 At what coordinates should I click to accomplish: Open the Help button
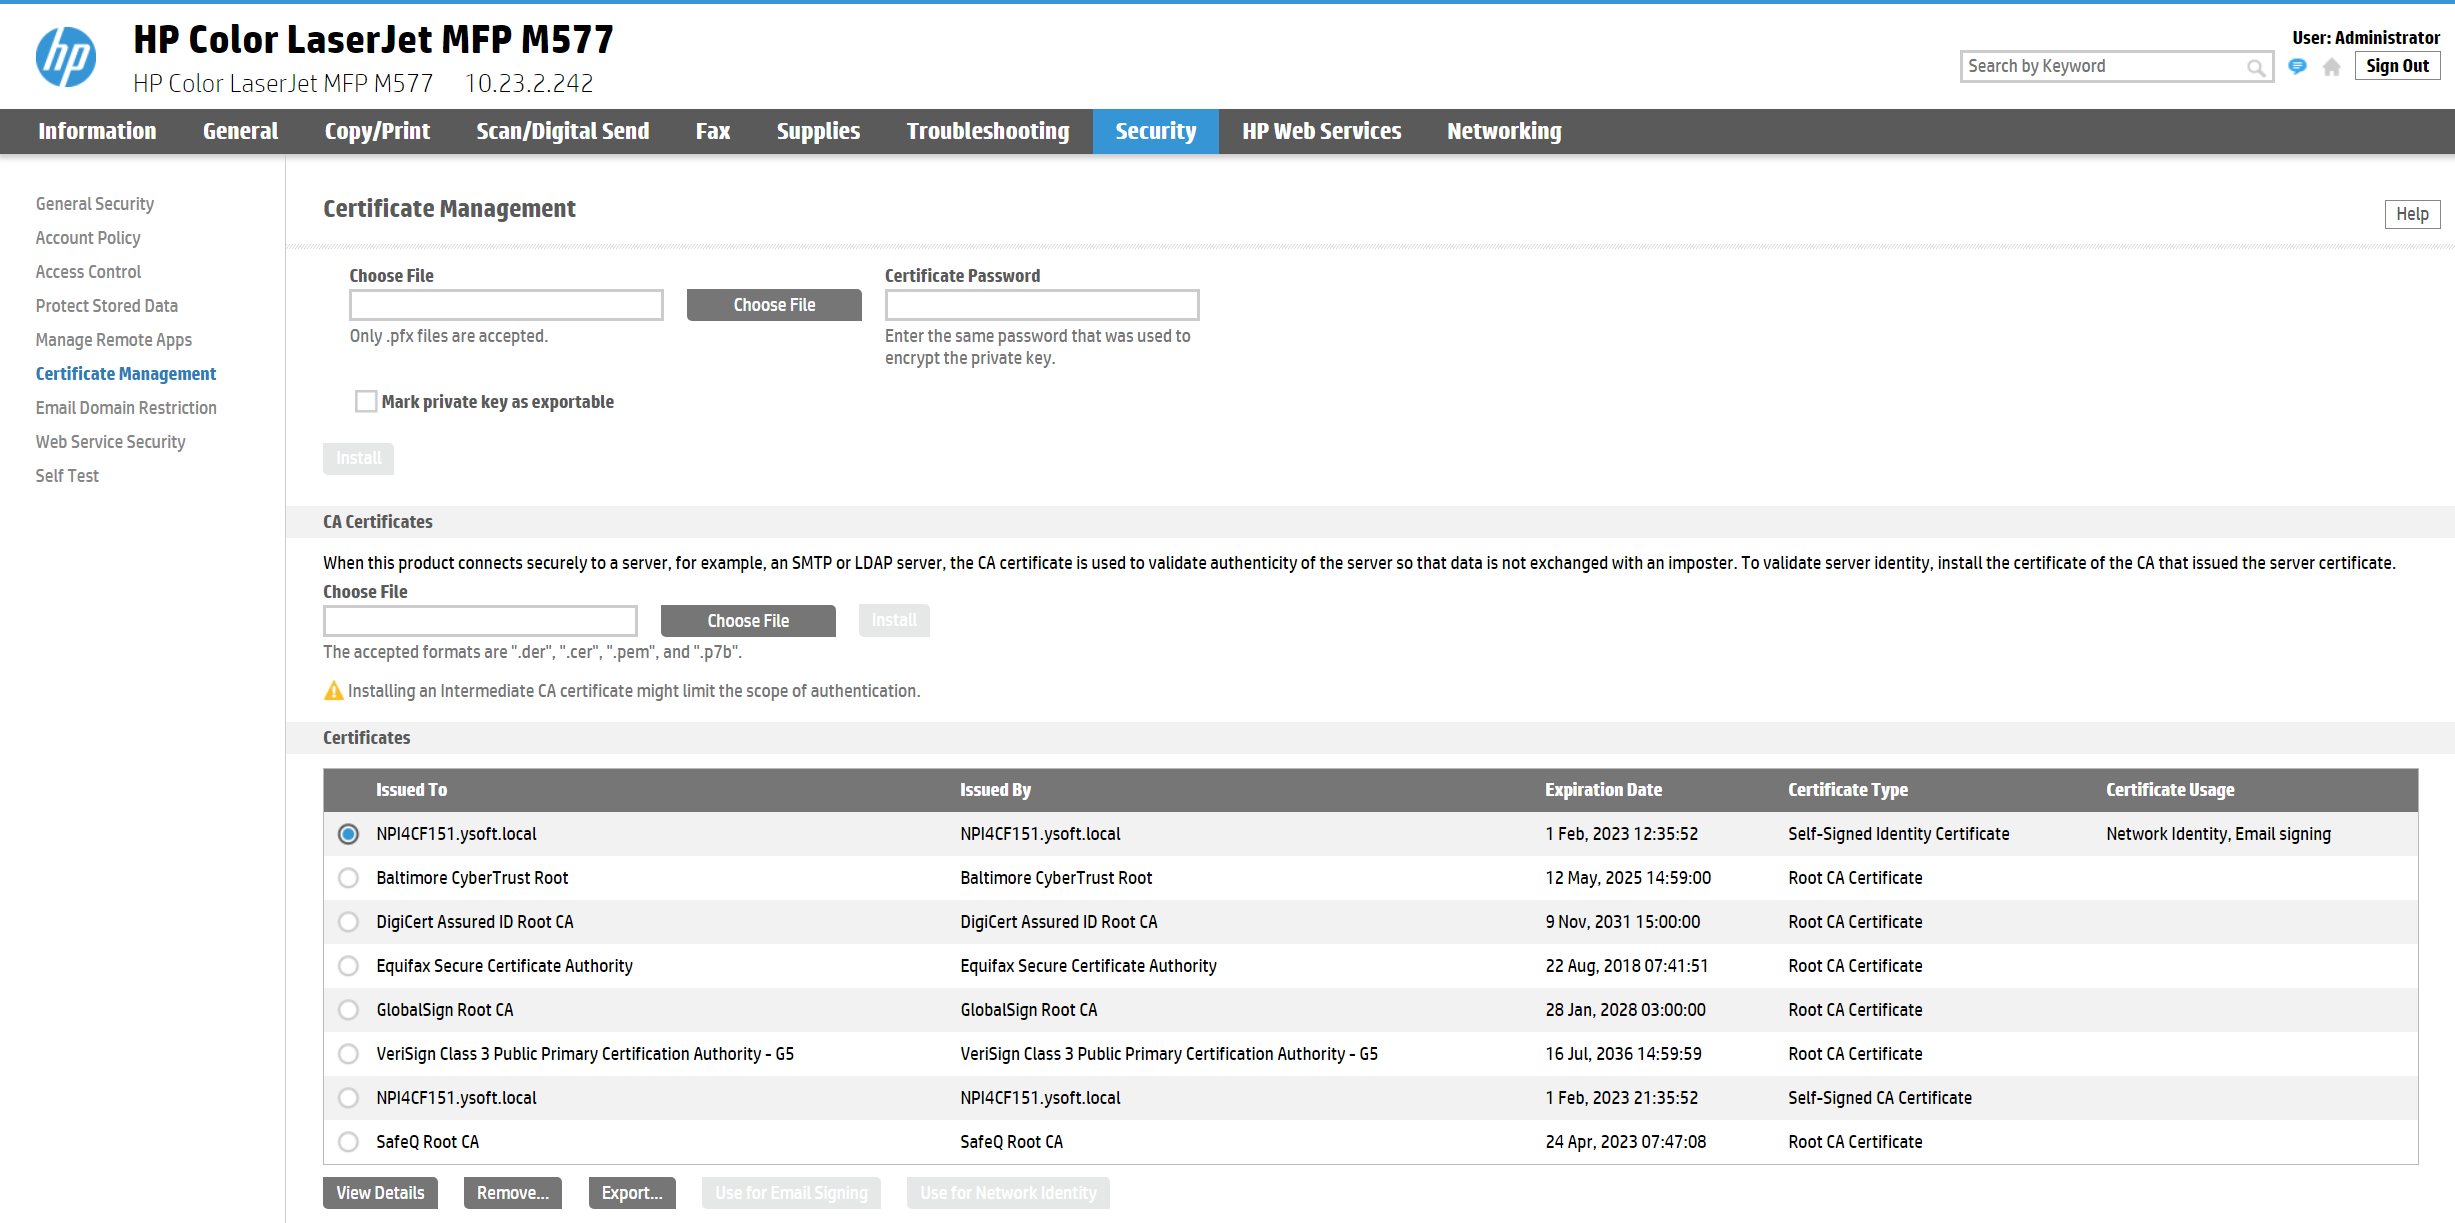(2411, 214)
